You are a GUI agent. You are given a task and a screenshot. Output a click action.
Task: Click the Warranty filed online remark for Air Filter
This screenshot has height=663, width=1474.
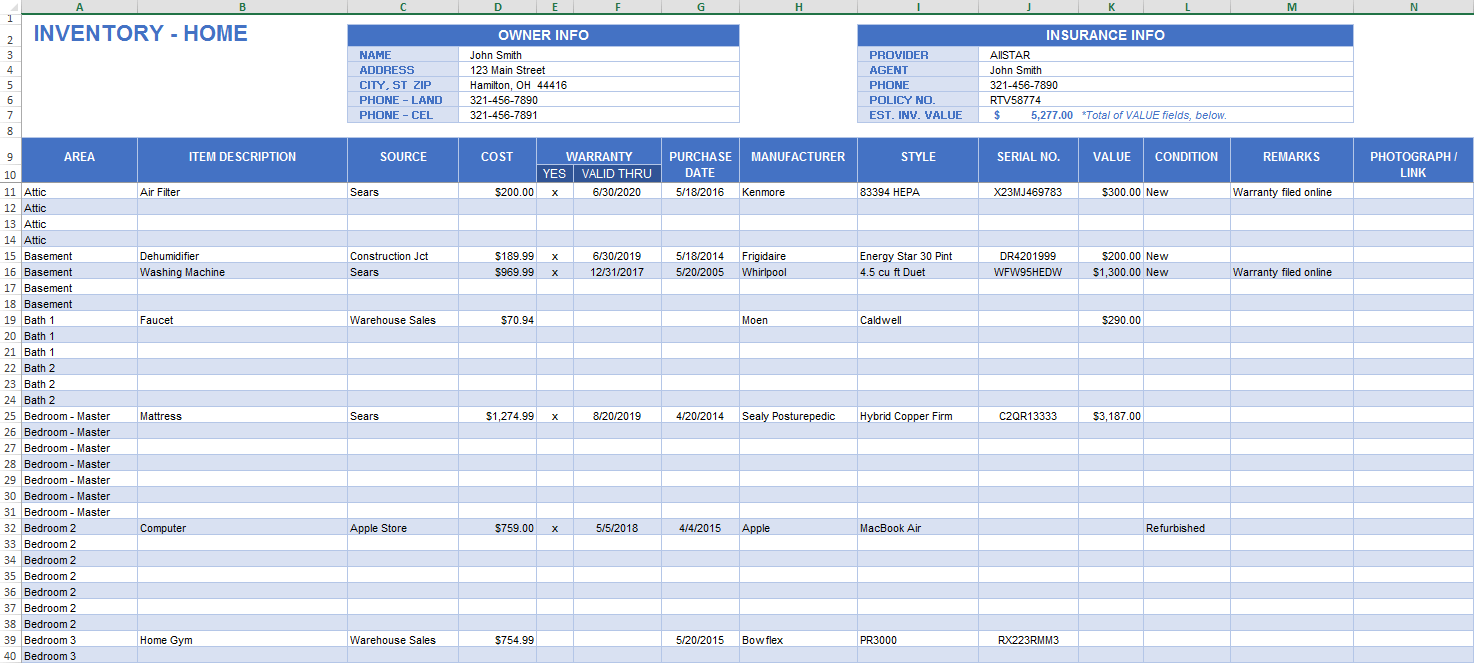(x=1290, y=191)
